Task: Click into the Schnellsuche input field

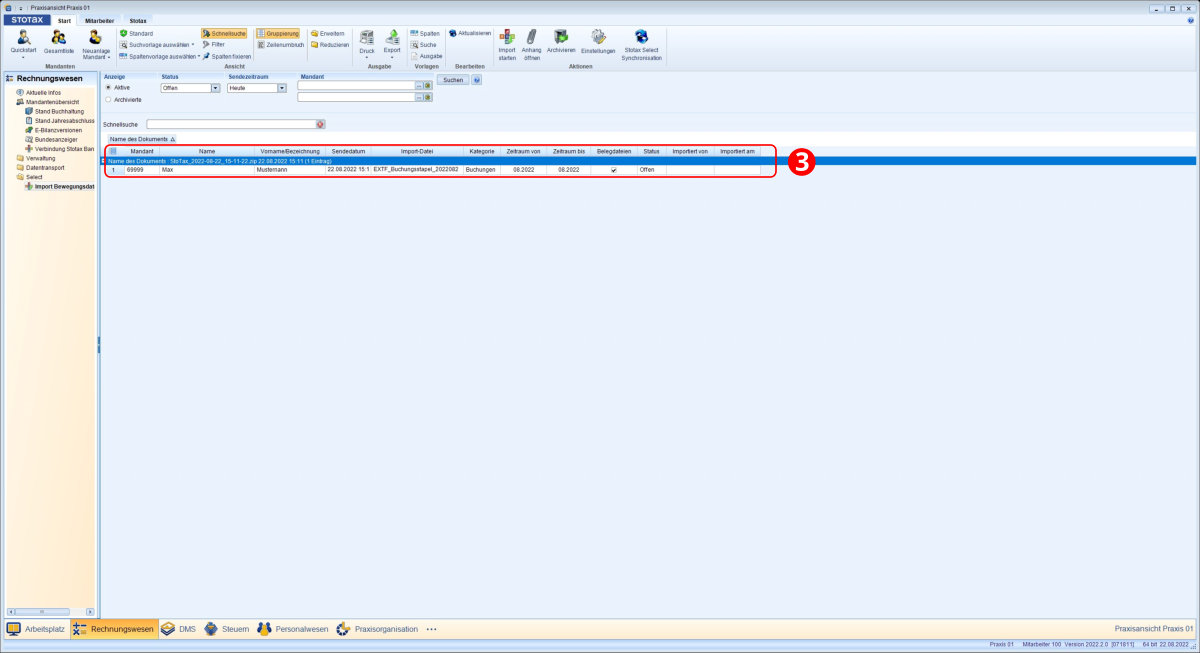Action: (230, 124)
